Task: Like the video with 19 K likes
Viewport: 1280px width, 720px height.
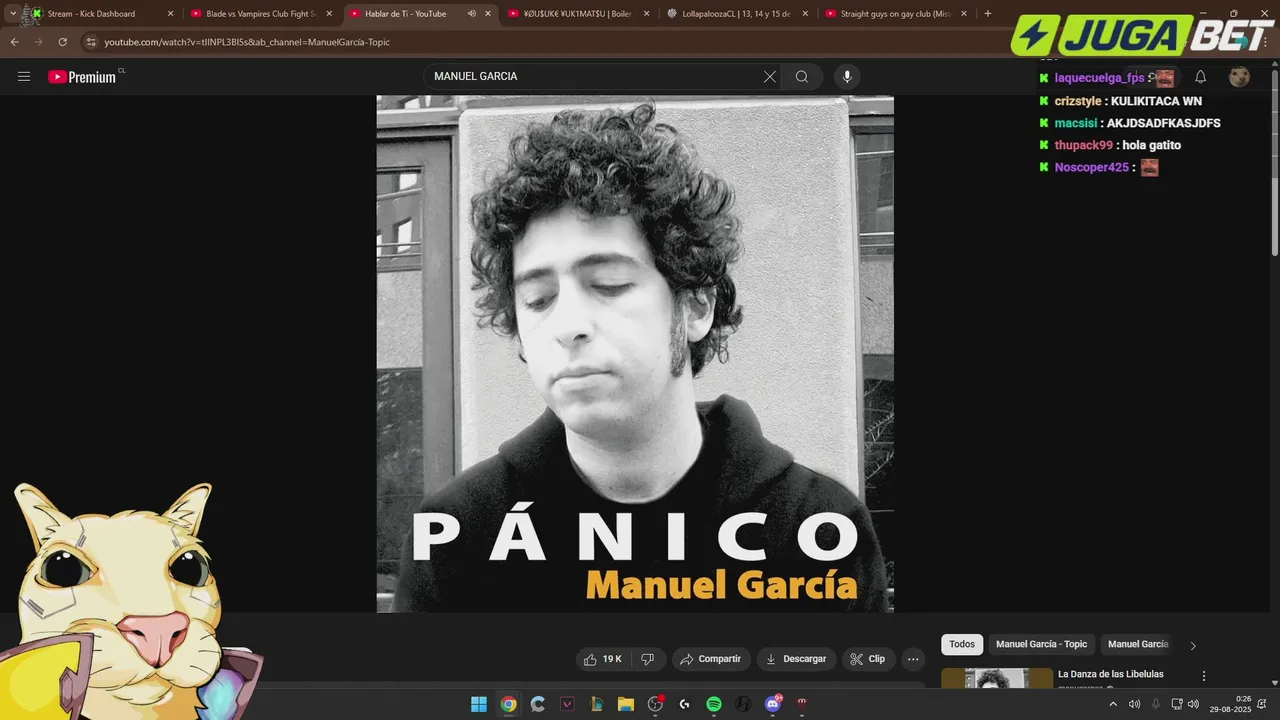Action: pos(603,659)
